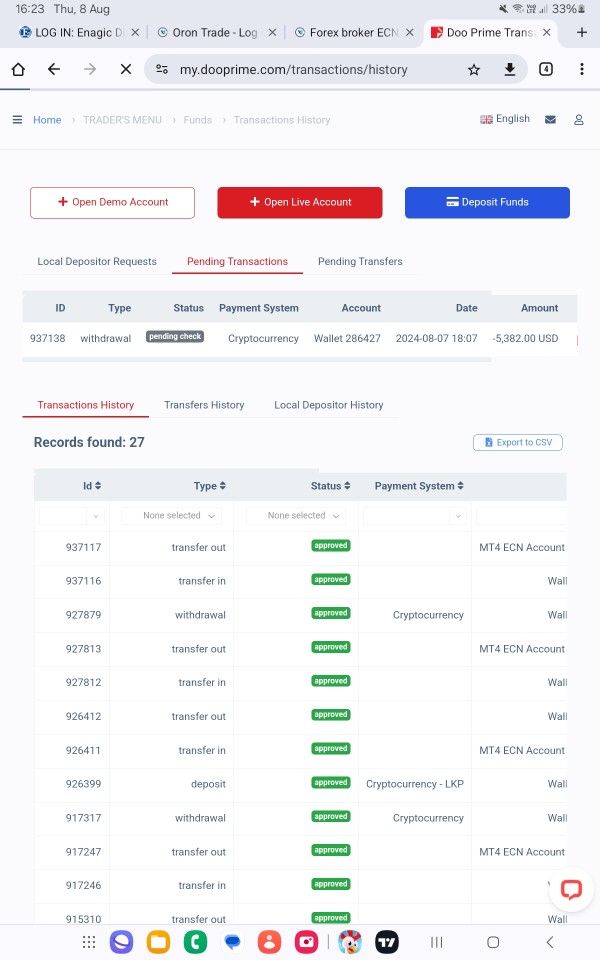Viewport: 600px width, 960px height.
Task: Follow the Funds breadcrumb link
Action: [x=198, y=120]
